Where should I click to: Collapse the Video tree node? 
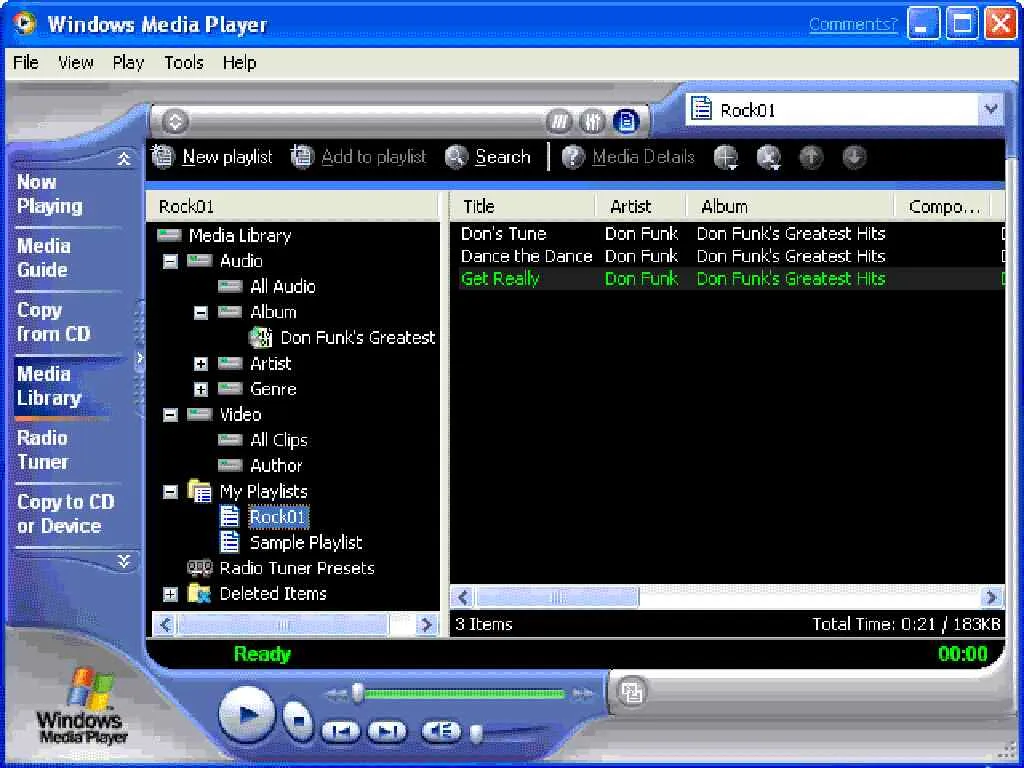(x=170, y=415)
